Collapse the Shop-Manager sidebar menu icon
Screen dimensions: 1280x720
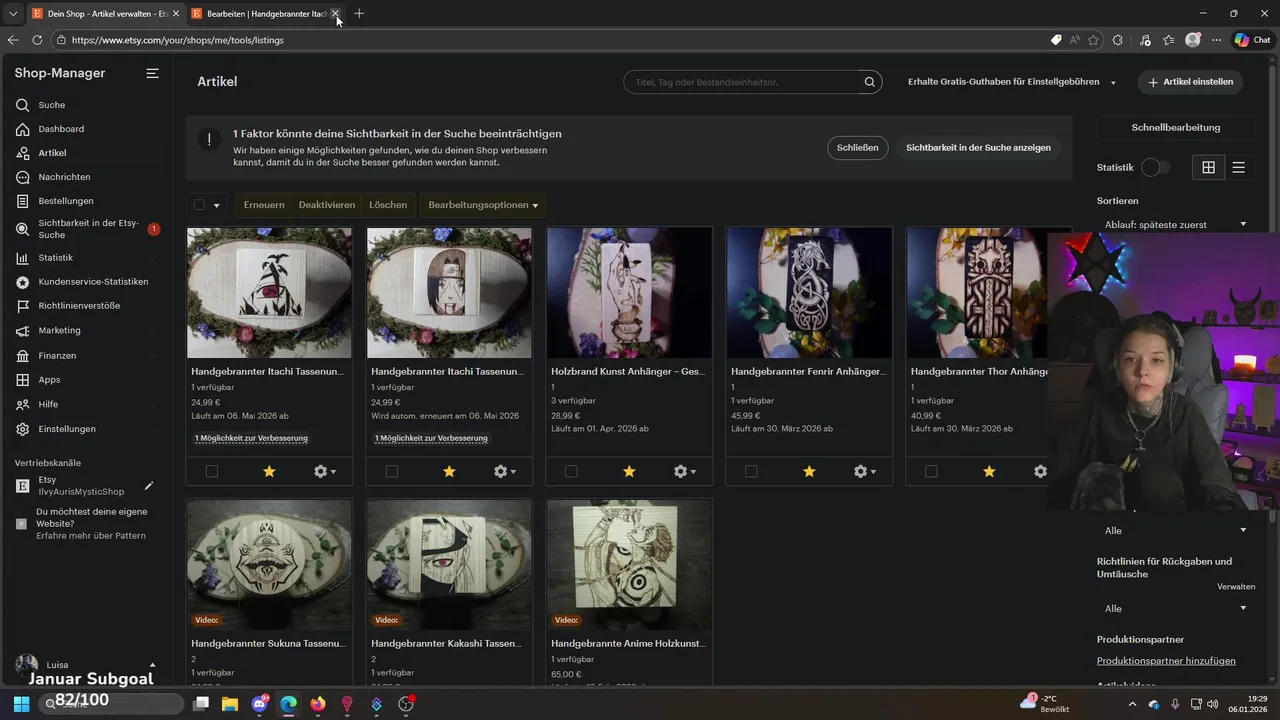pyautogui.click(x=152, y=74)
